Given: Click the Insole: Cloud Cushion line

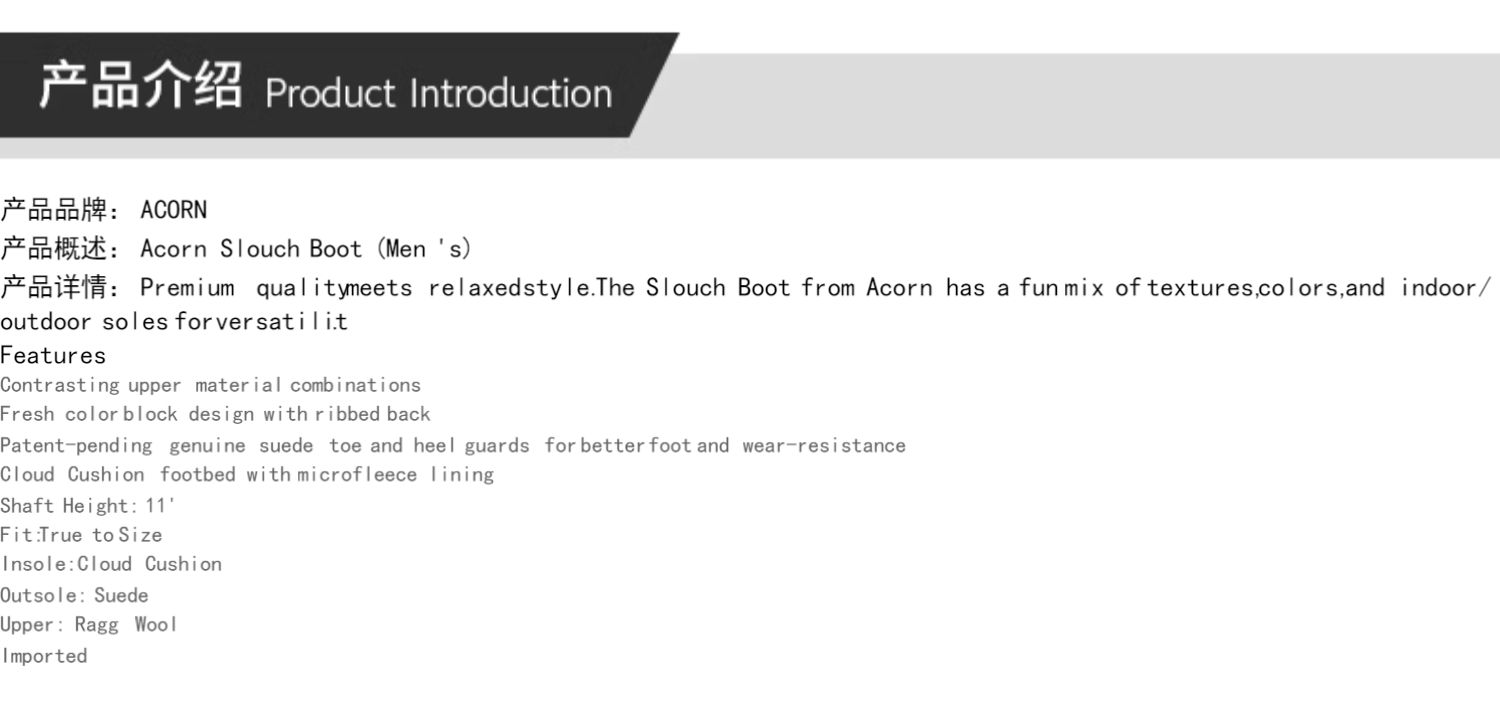Looking at the screenshot, I should click(111, 564).
